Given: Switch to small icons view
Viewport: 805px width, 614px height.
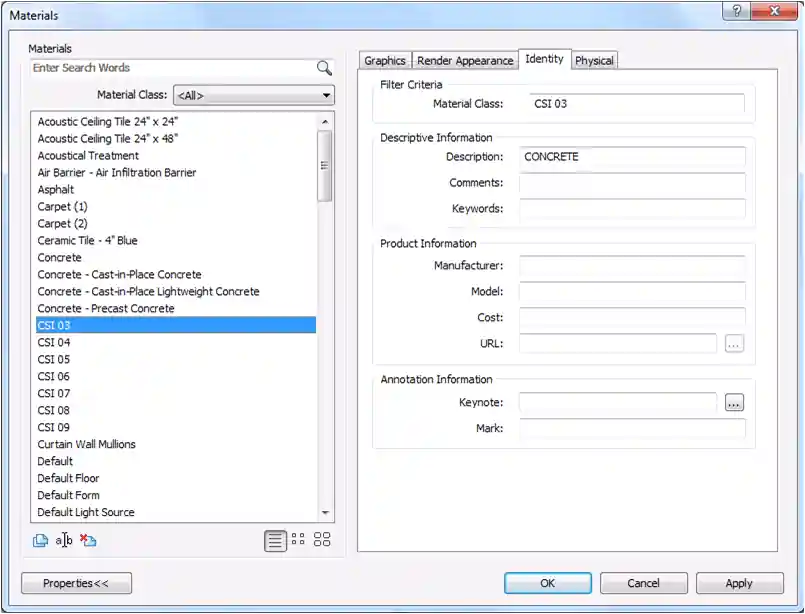Looking at the screenshot, I should pyautogui.click(x=298, y=540).
